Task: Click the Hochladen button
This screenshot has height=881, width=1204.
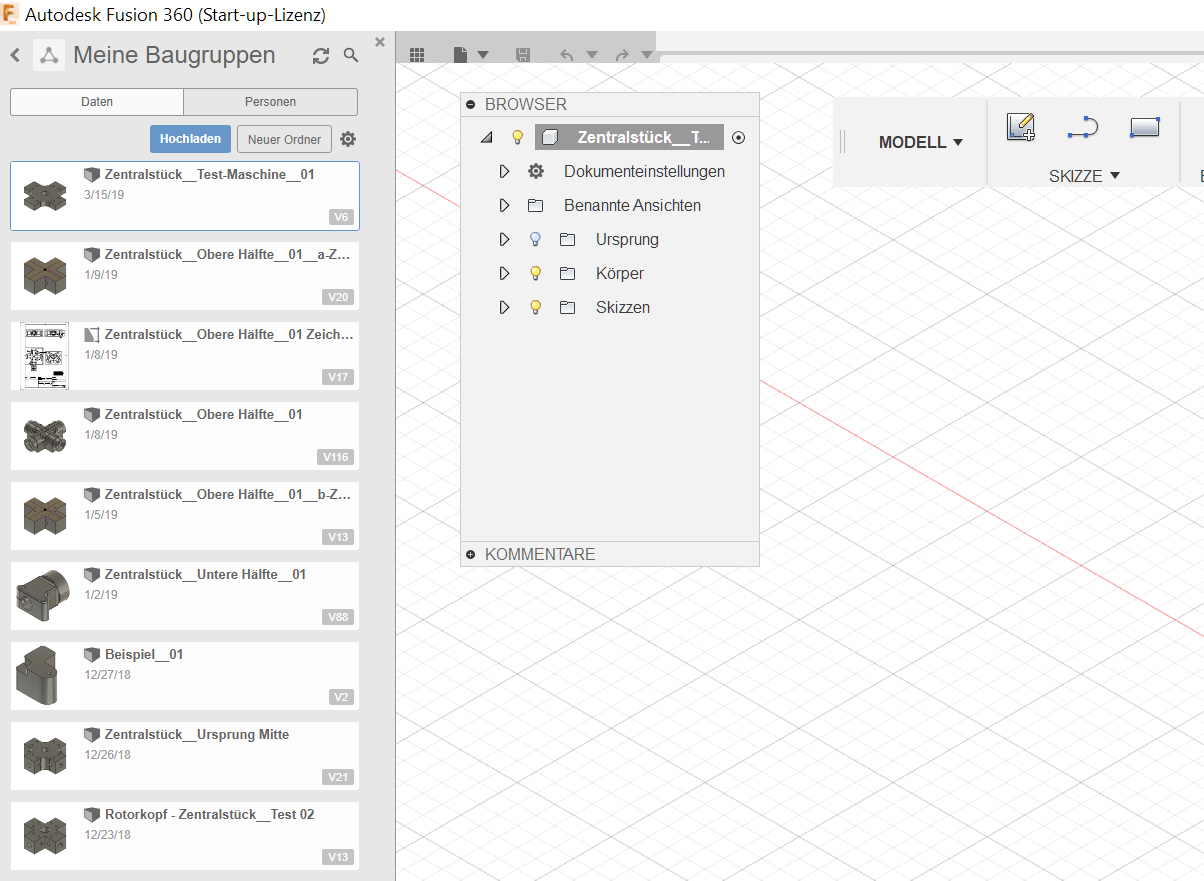Action: [x=190, y=139]
